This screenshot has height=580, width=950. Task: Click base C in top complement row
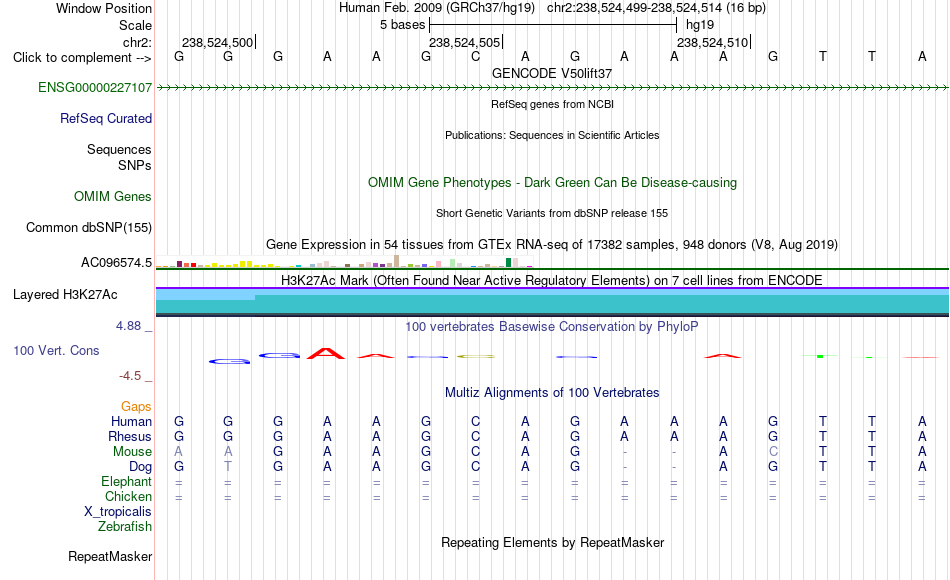pyautogui.click(x=476, y=56)
